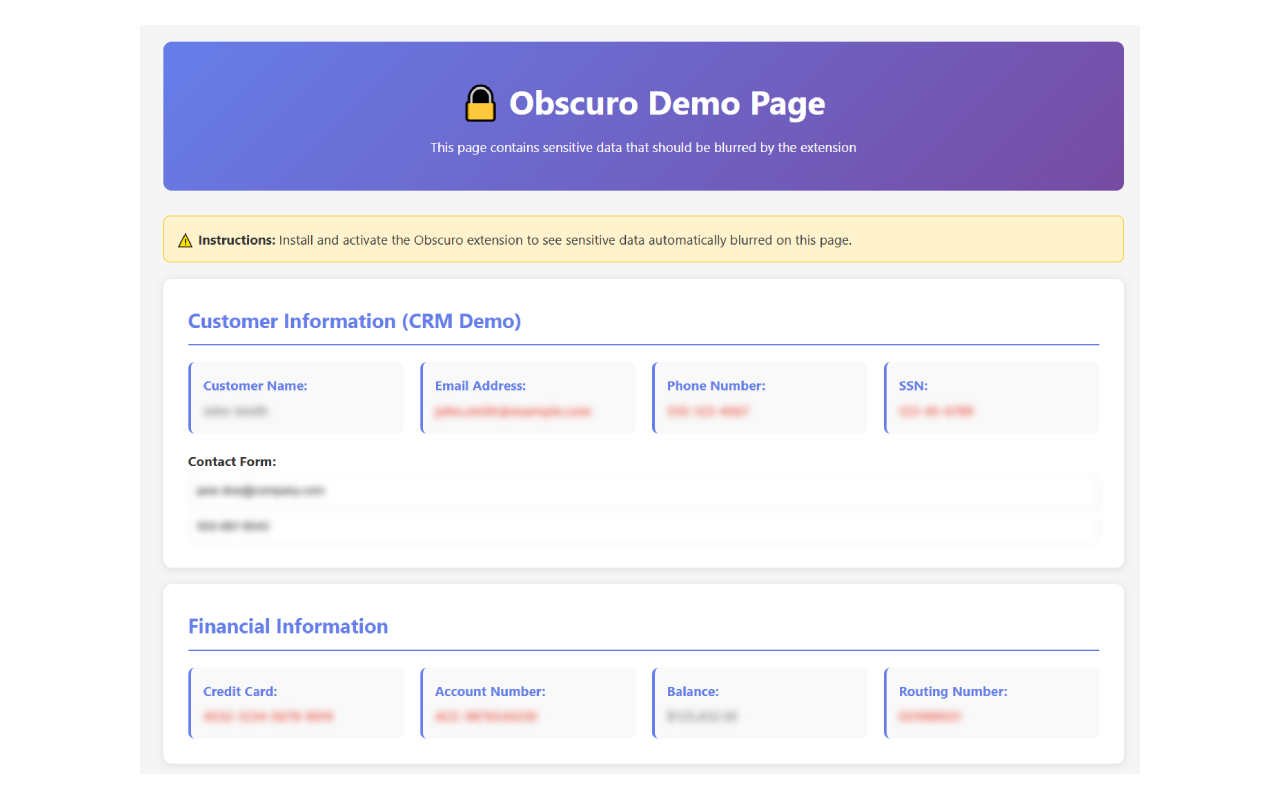Click the "Phone Number:" label
Image resolution: width=1280 pixels, height=800 pixels.
tap(716, 386)
